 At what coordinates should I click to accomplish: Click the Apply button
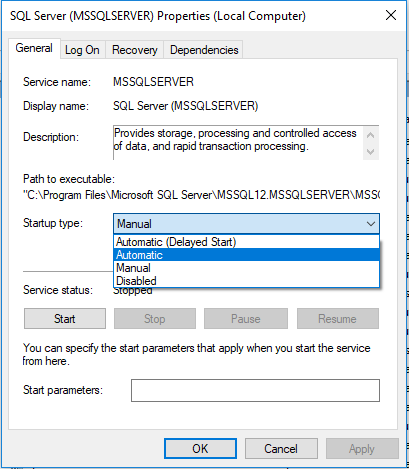(362, 449)
